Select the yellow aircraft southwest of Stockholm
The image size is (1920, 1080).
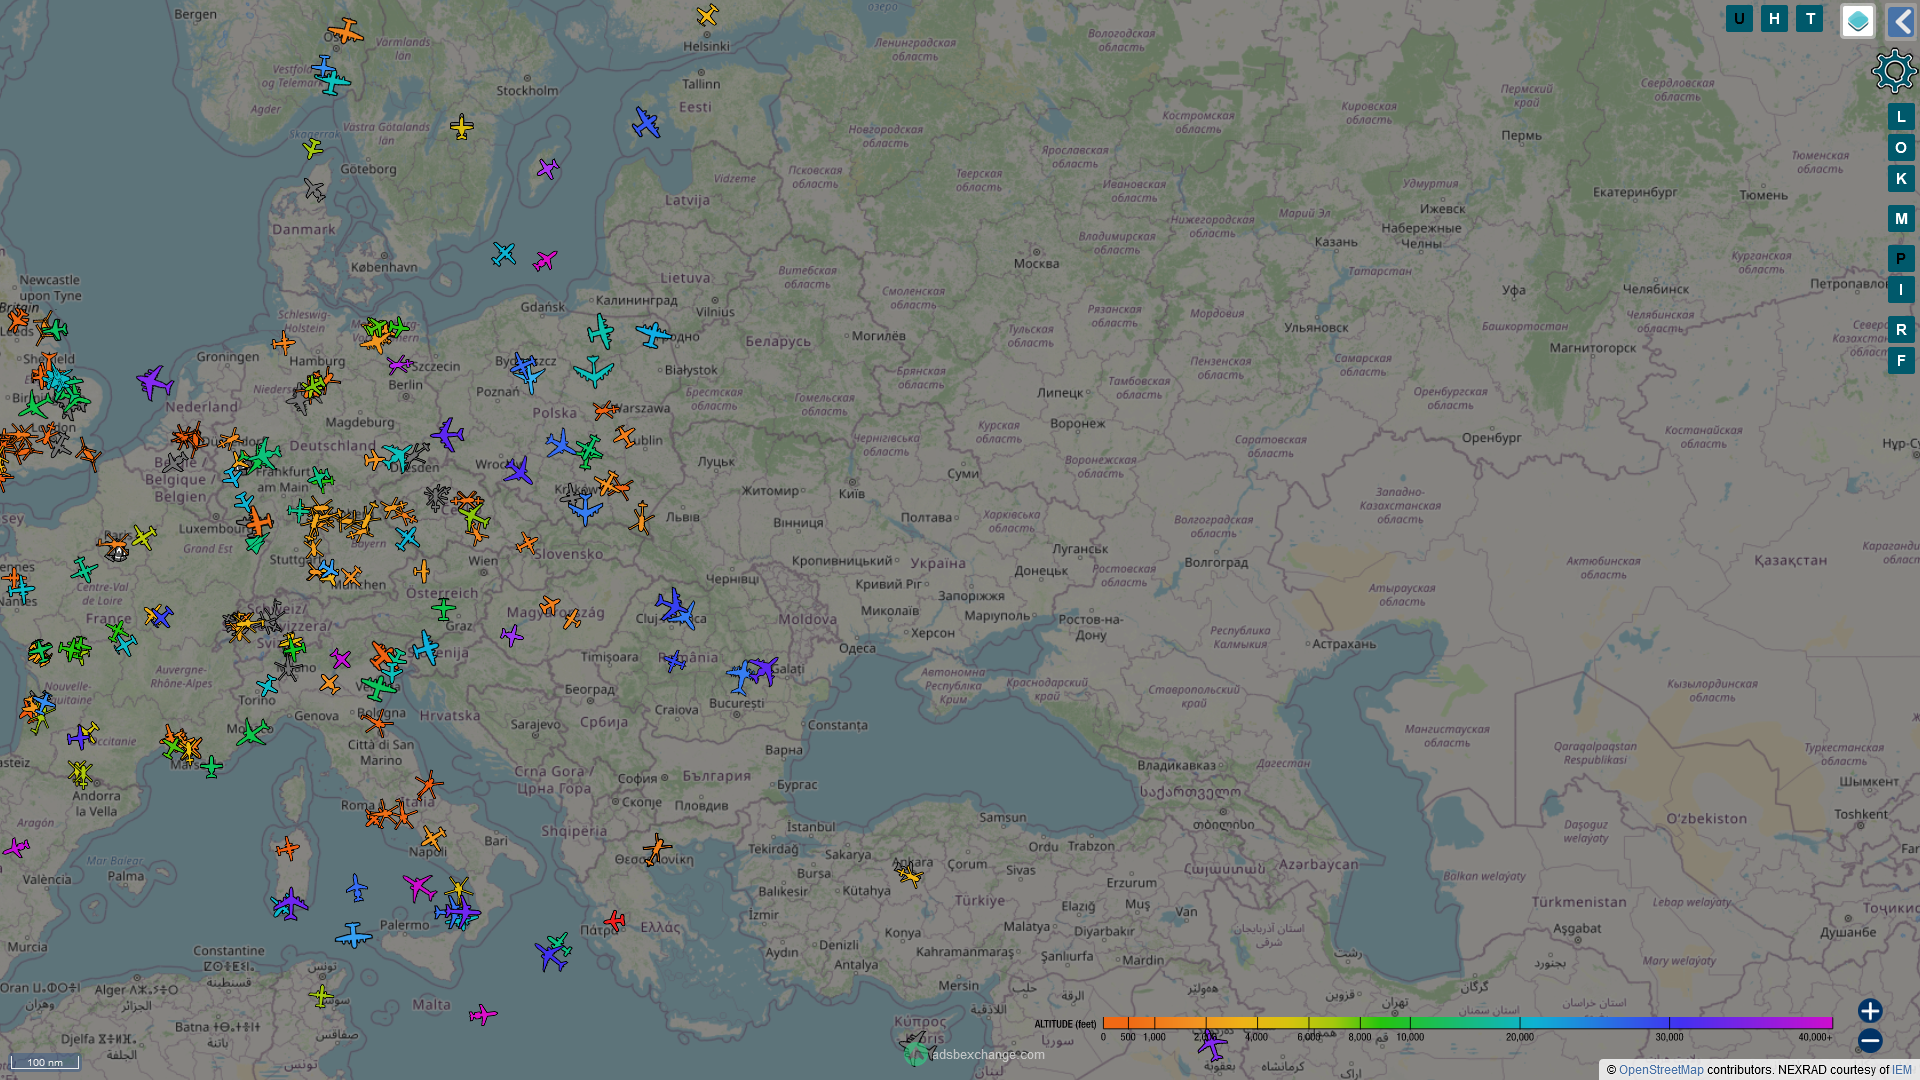(x=461, y=127)
